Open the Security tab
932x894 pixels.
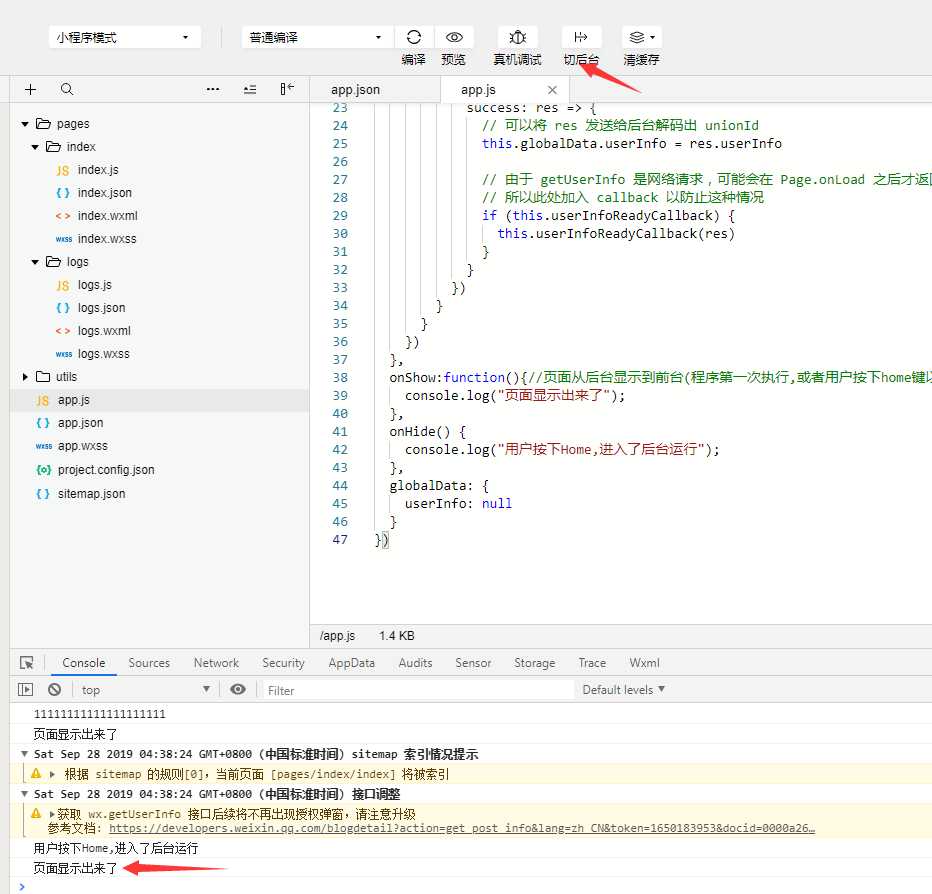[283, 663]
